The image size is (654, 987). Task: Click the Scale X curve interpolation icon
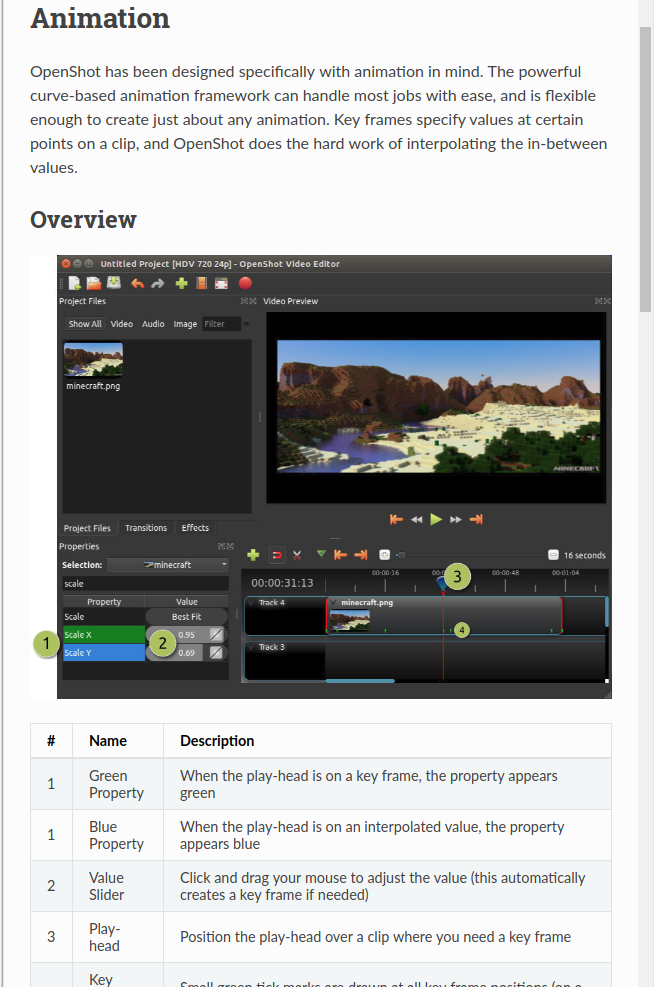[216, 634]
